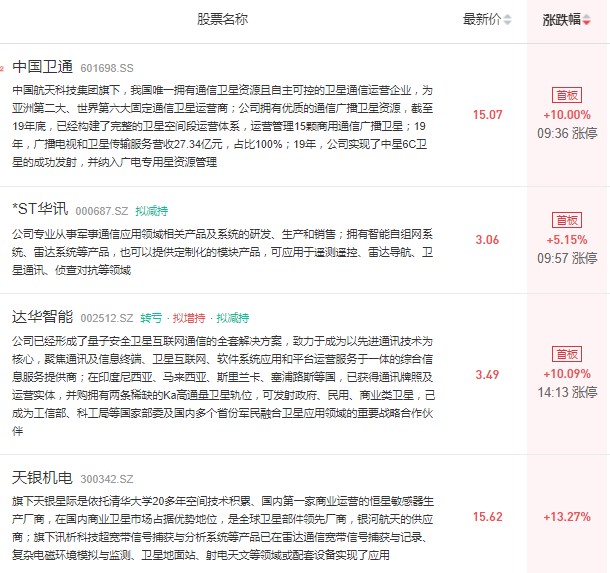Click the 拟增持 tag for 达华智能
This screenshot has height=573, width=610.
point(189,318)
